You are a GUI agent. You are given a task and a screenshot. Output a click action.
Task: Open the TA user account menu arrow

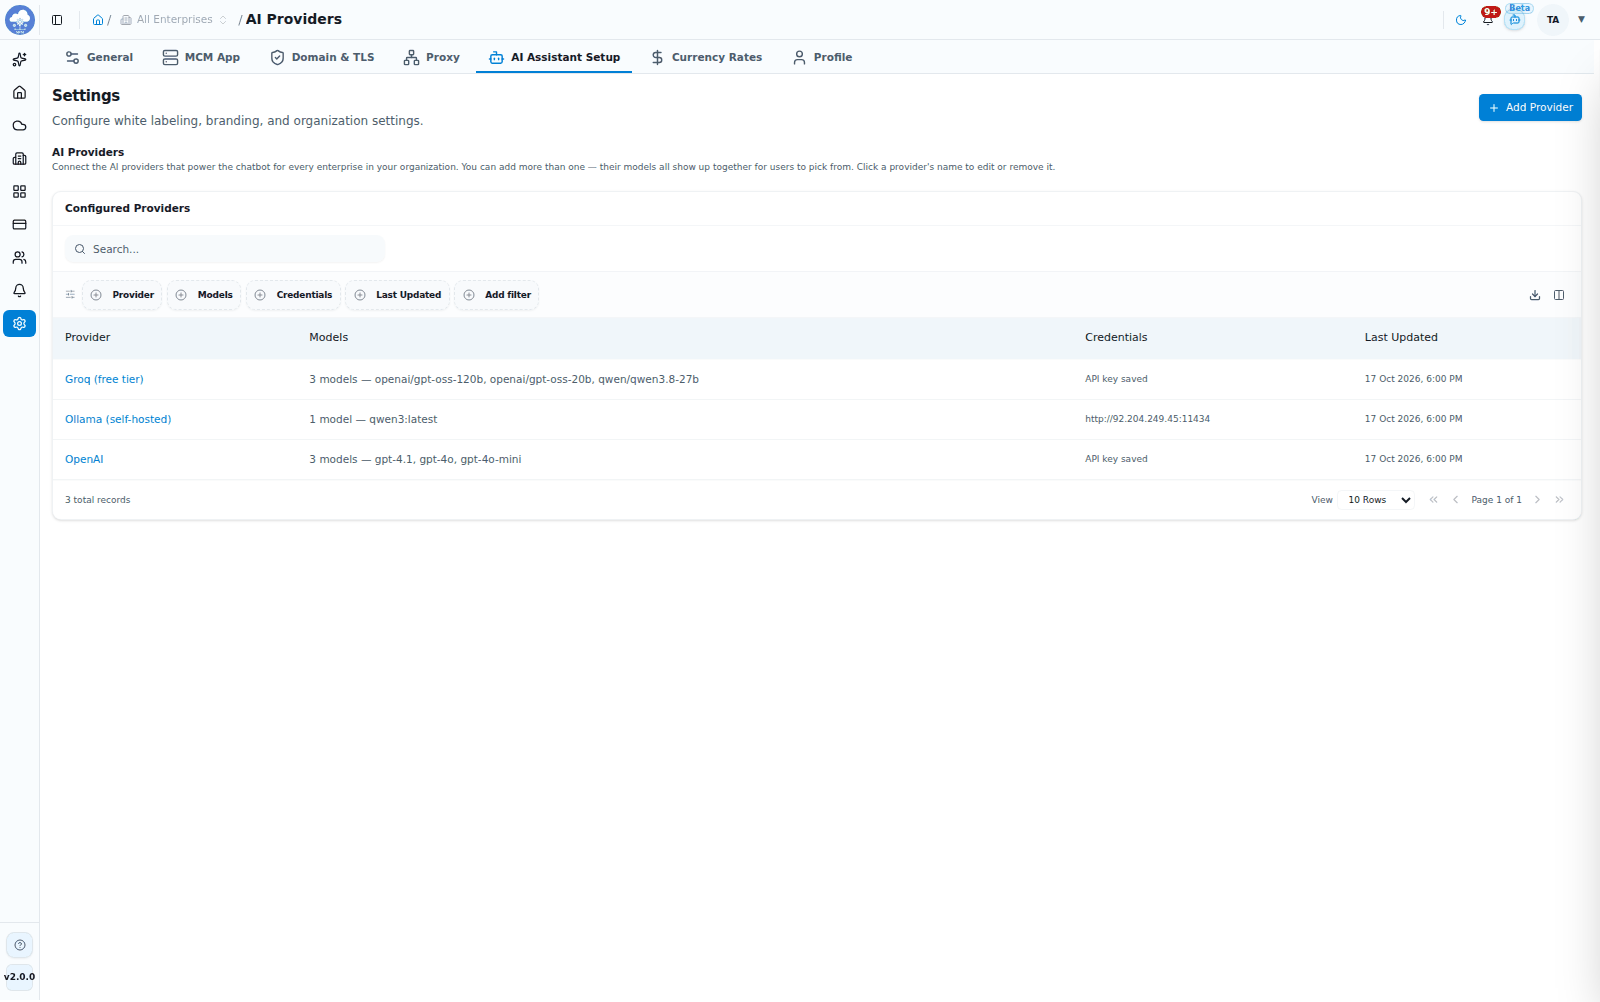click(x=1581, y=20)
